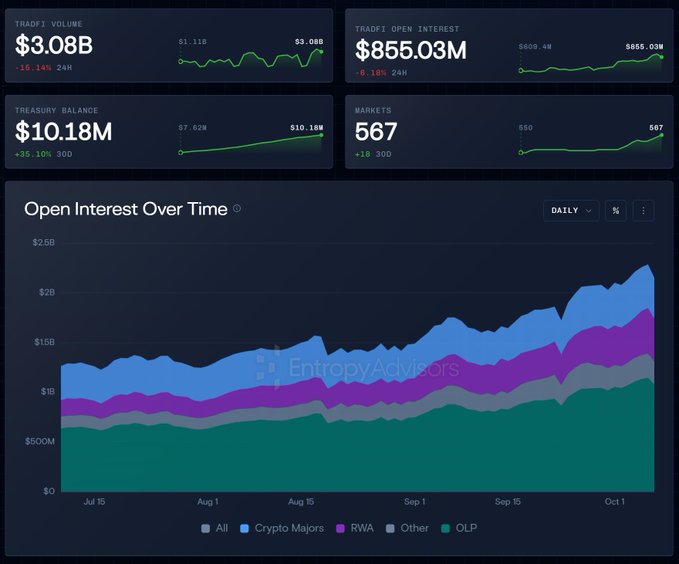The width and height of the screenshot is (679, 564).
Task: Click the info icon beside Open Interest Over Time
Action: pos(237,208)
